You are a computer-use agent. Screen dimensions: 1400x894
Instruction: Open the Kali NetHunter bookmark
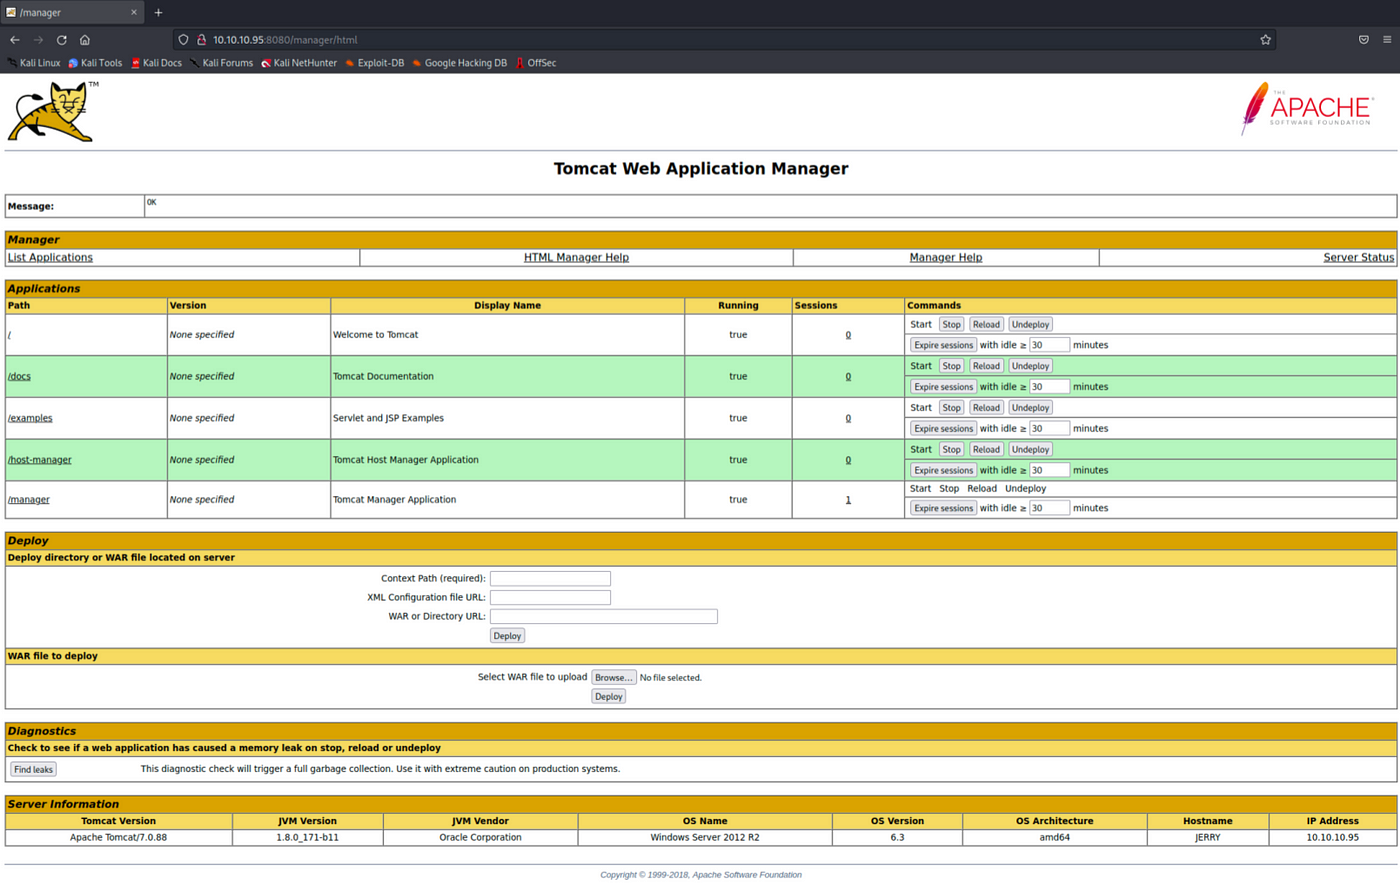pos(299,63)
